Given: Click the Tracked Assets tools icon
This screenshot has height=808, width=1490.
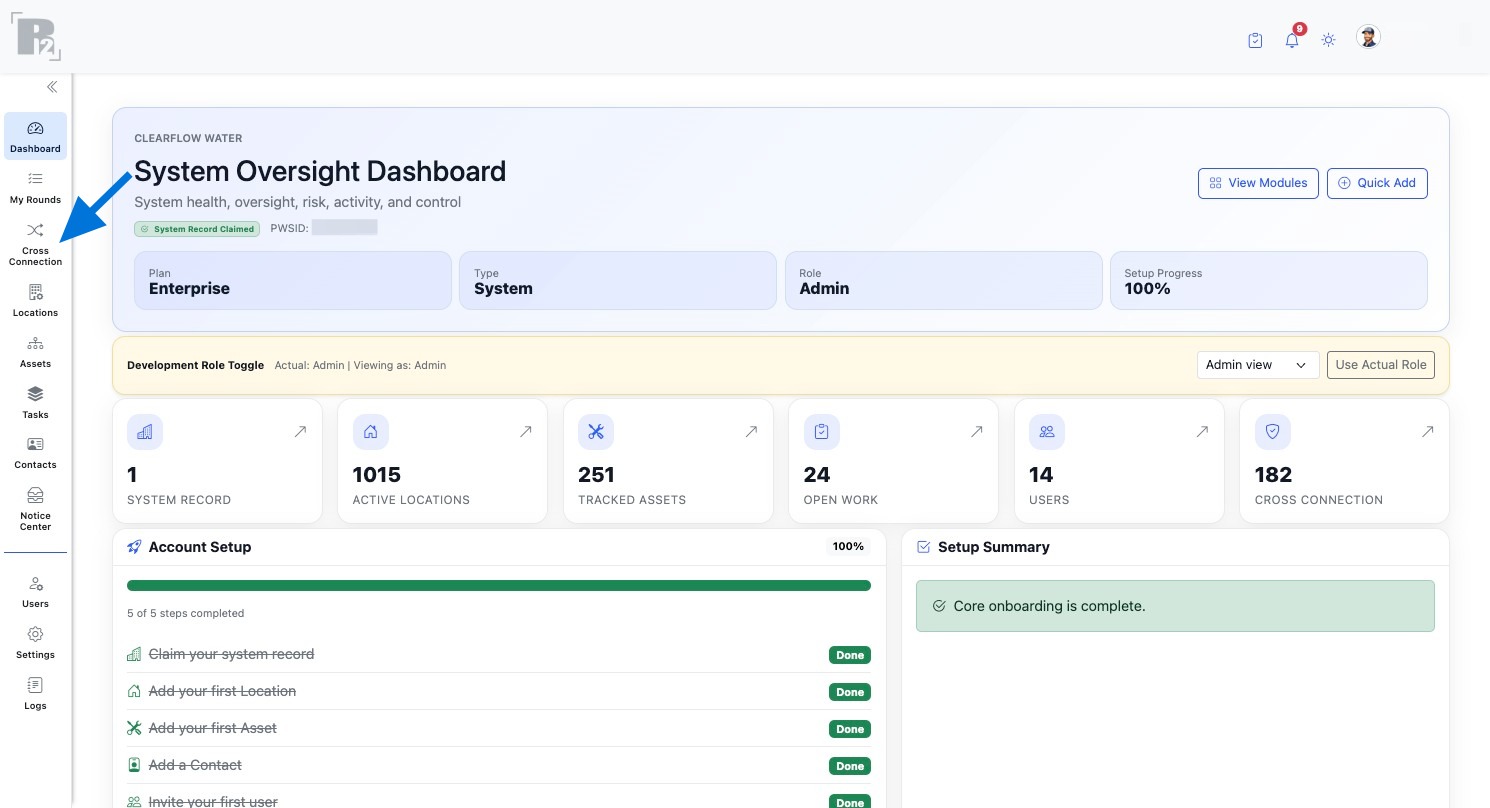Looking at the screenshot, I should pyautogui.click(x=596, y=432).
